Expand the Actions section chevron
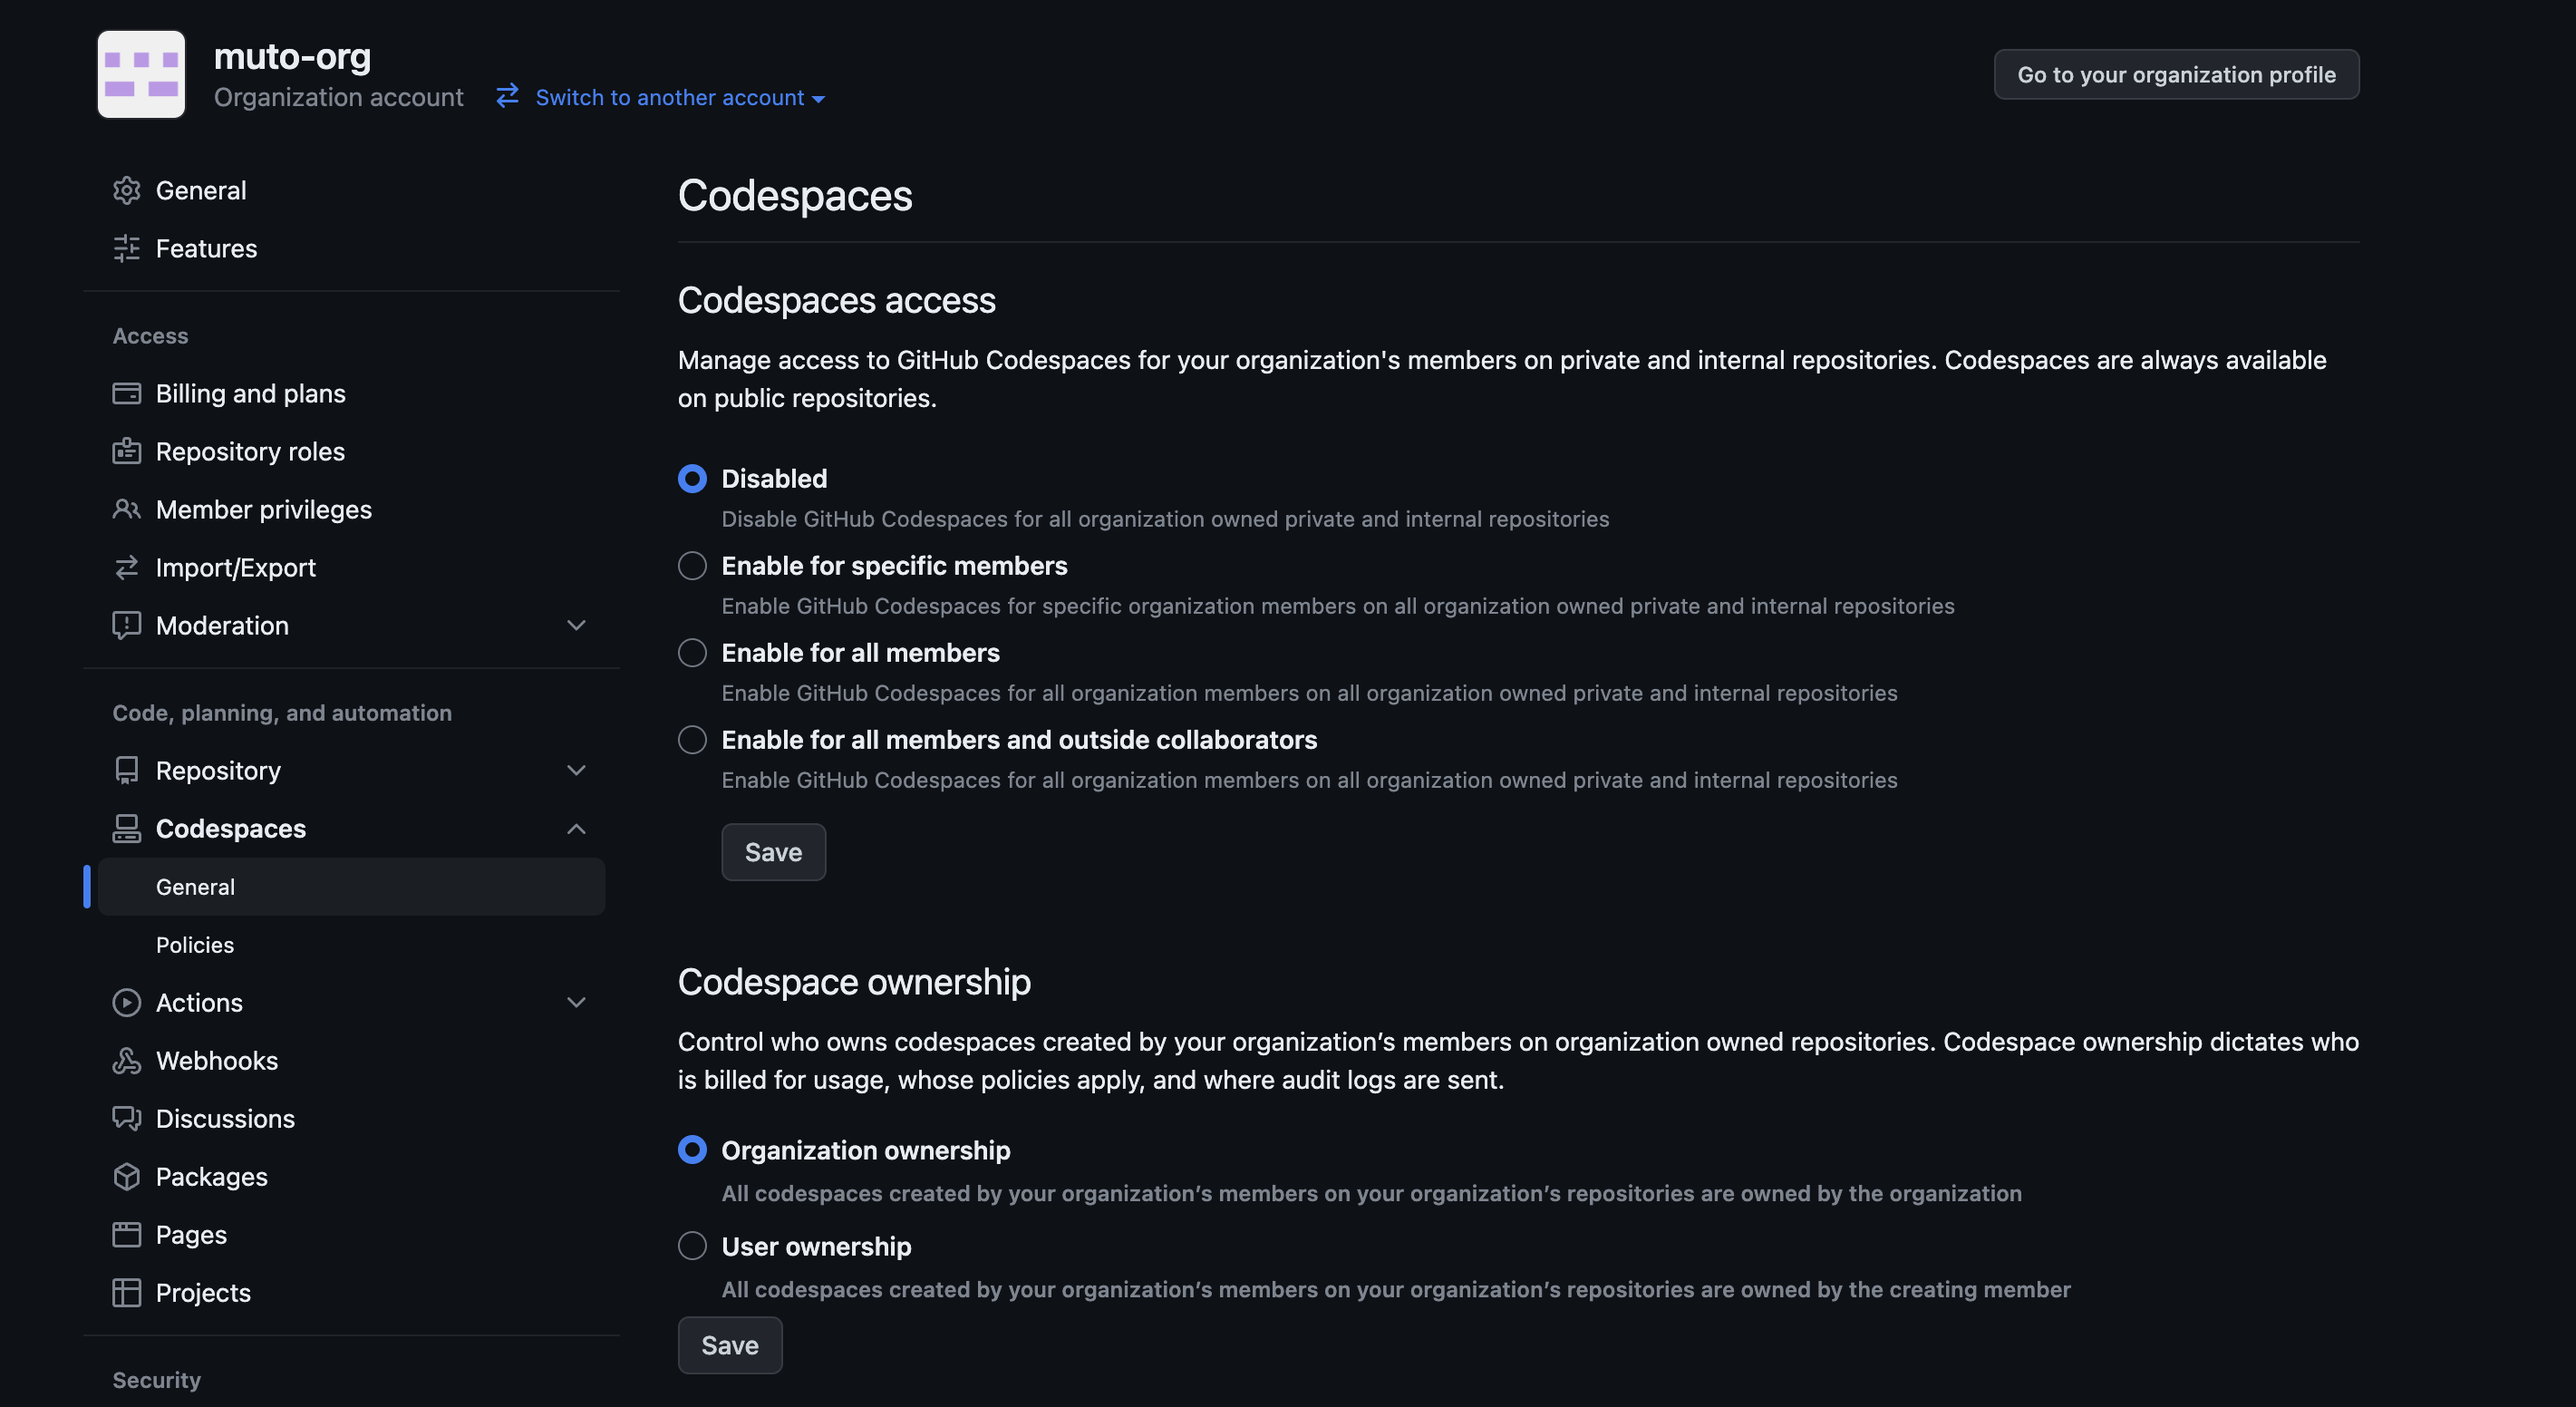The width and height of the screenshot is (2576, 1407). click(576, 1003)
